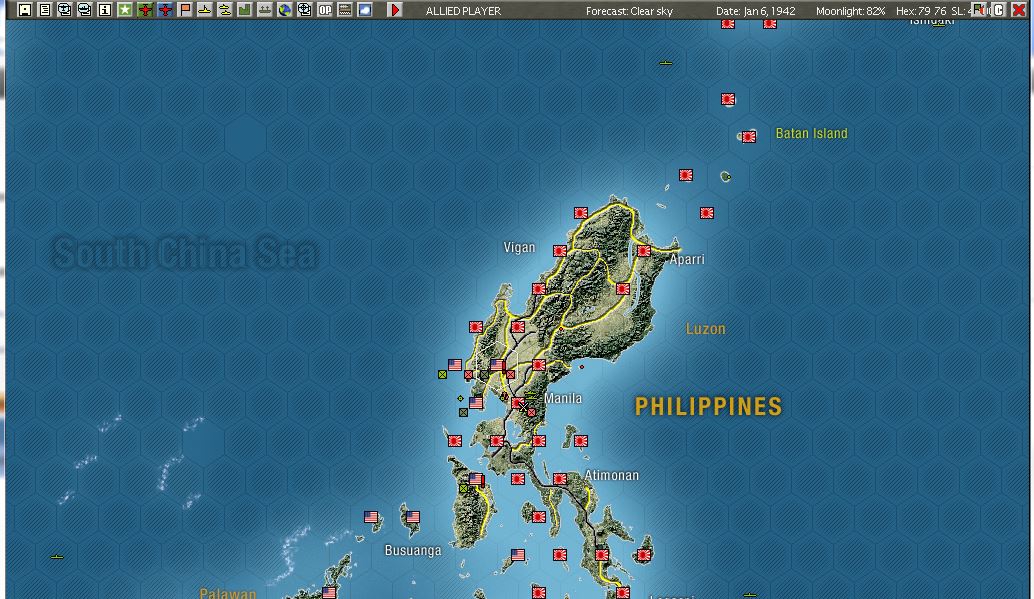Select the US flag at Palawan
Screen dimensions: 1034x599
coord(329,592)
